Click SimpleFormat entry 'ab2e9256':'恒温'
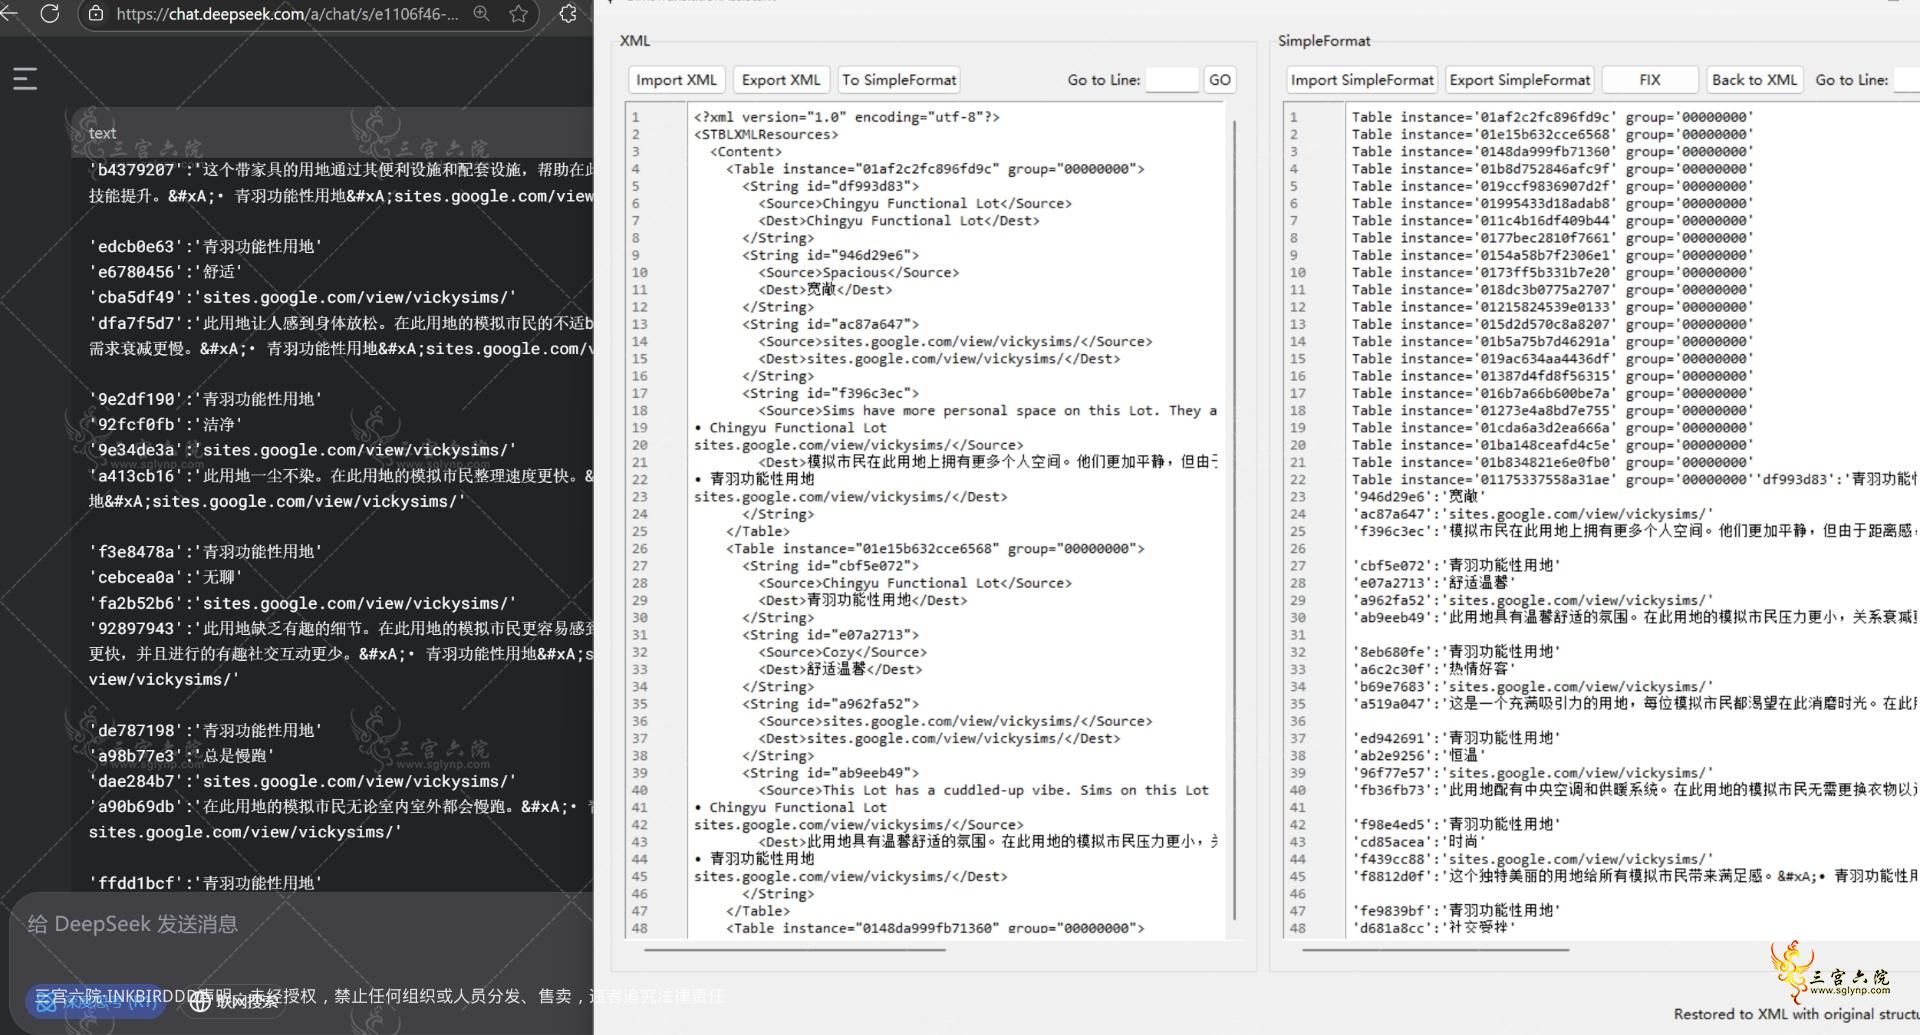 [x=1418, y=755]
